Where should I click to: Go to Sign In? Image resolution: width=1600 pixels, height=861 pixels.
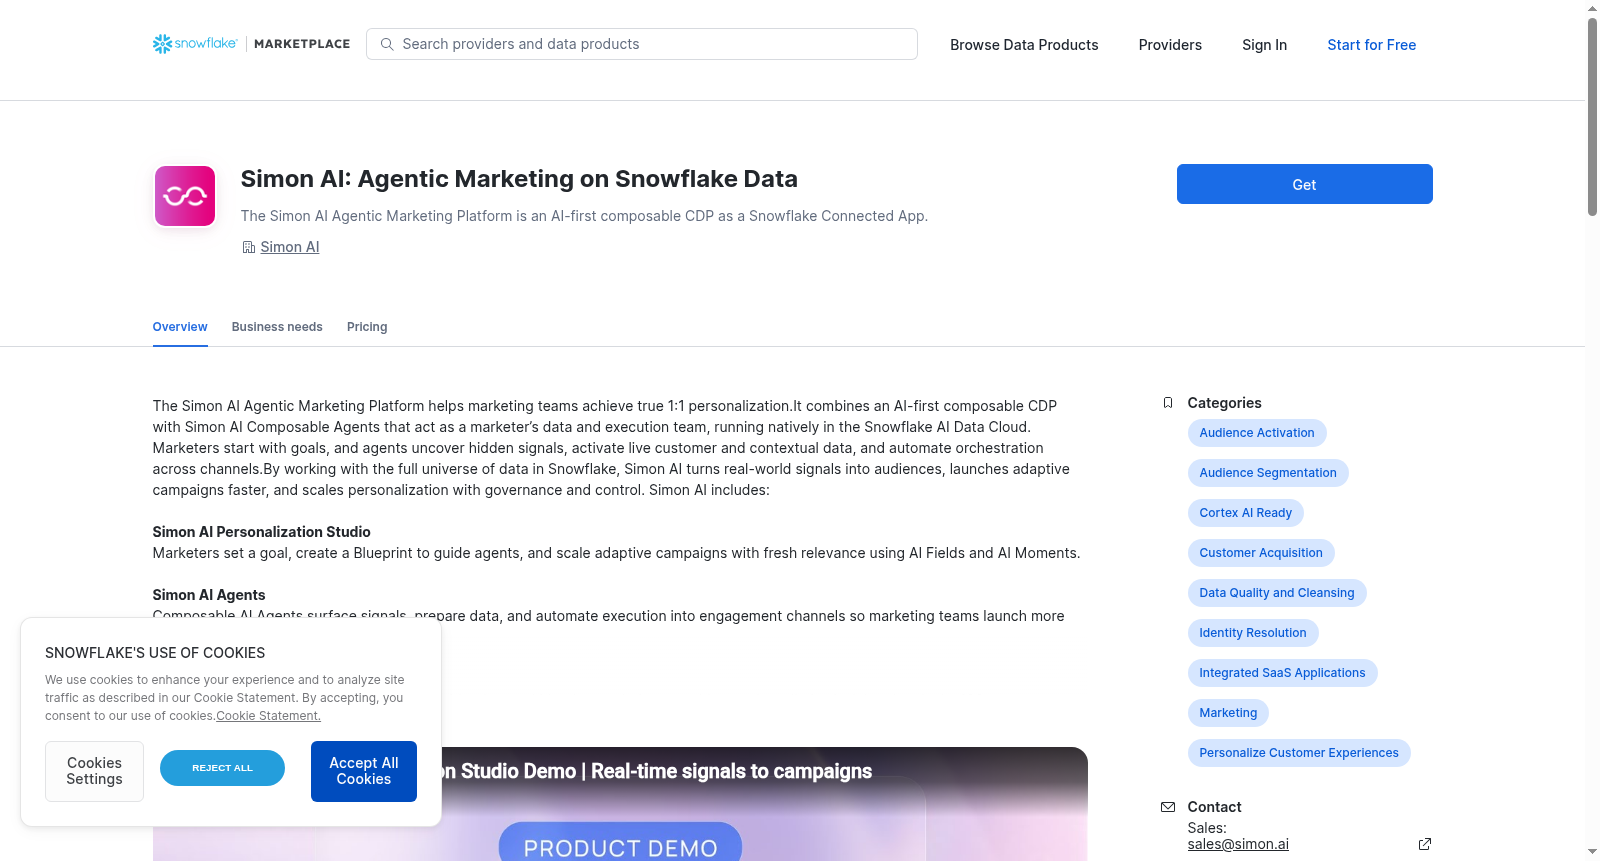pos(1264,45)
